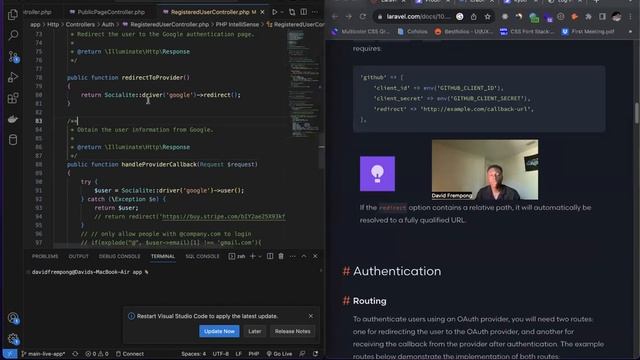
Task: Open errors and warnings count
Action: [96, 354]
